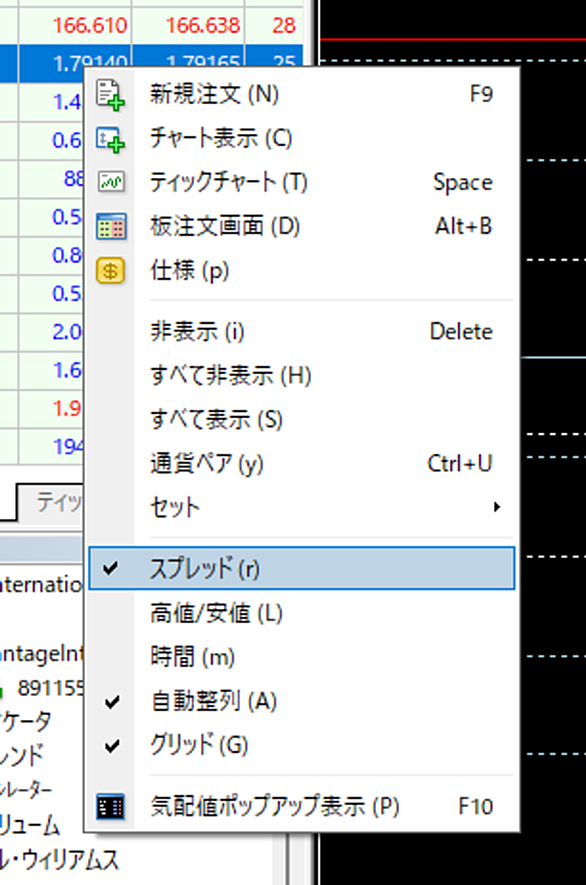Select the account number 891155 entry

(x=50, y=688)
